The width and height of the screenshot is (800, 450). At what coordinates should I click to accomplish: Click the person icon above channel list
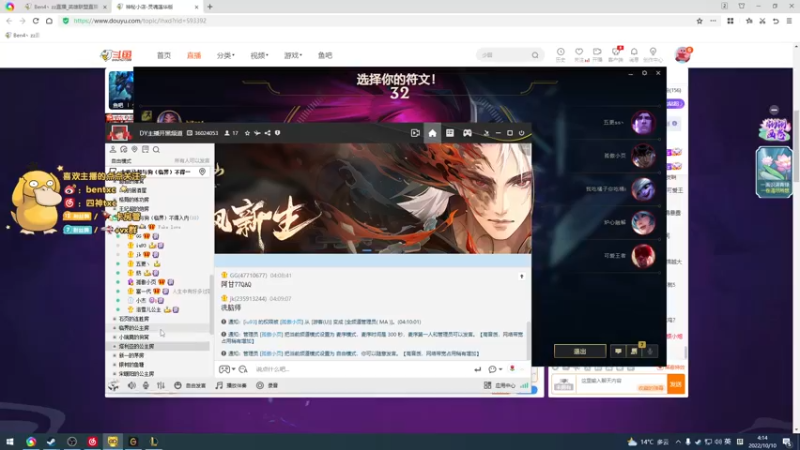click(x=113, y=149)
